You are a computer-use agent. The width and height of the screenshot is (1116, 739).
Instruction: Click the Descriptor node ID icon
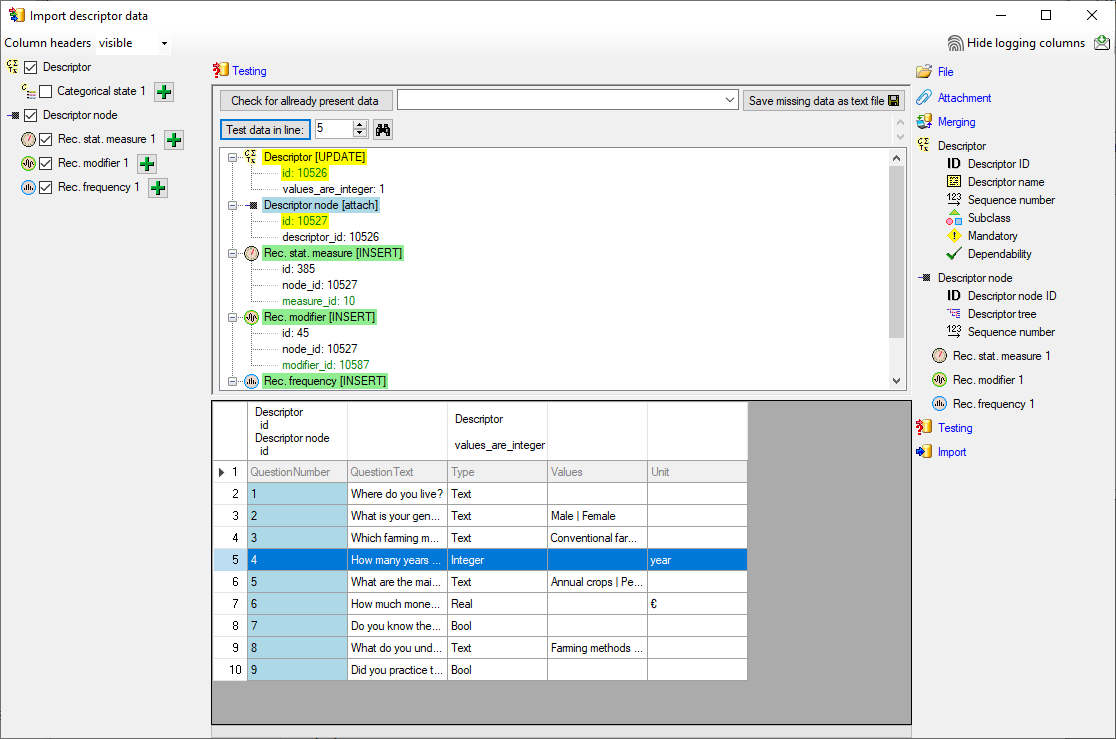click(954, 295)
